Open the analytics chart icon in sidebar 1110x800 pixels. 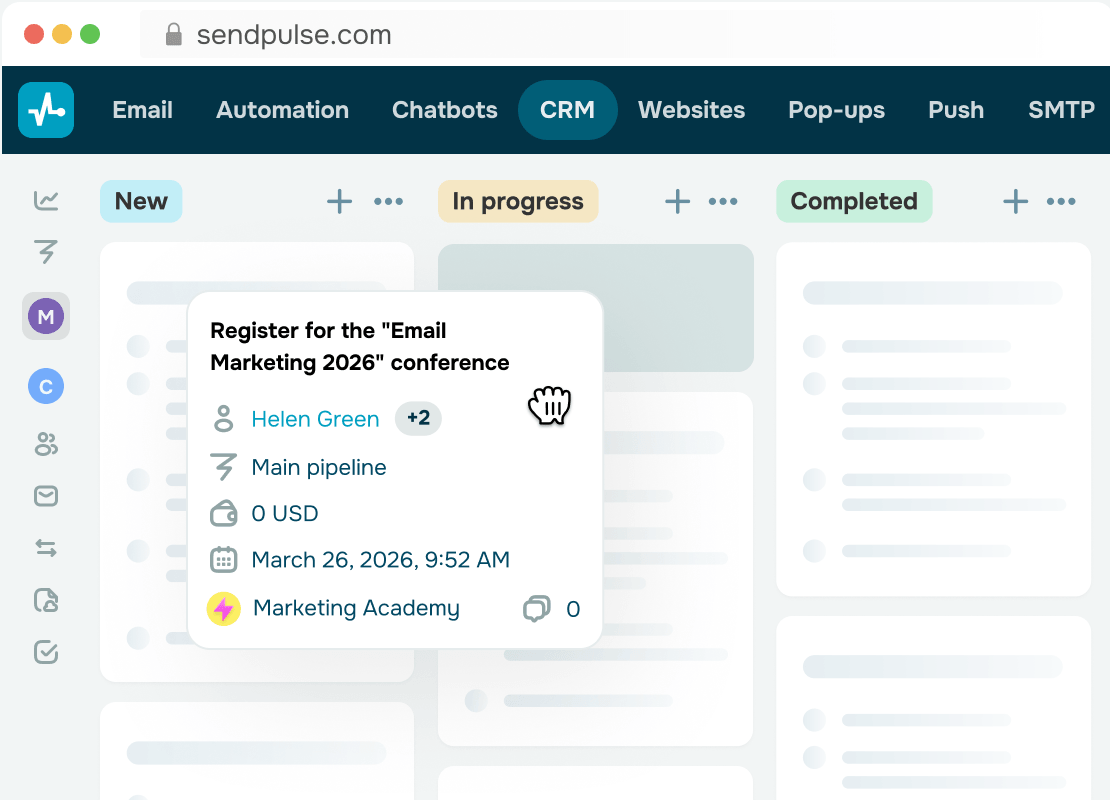coord(46,201)
